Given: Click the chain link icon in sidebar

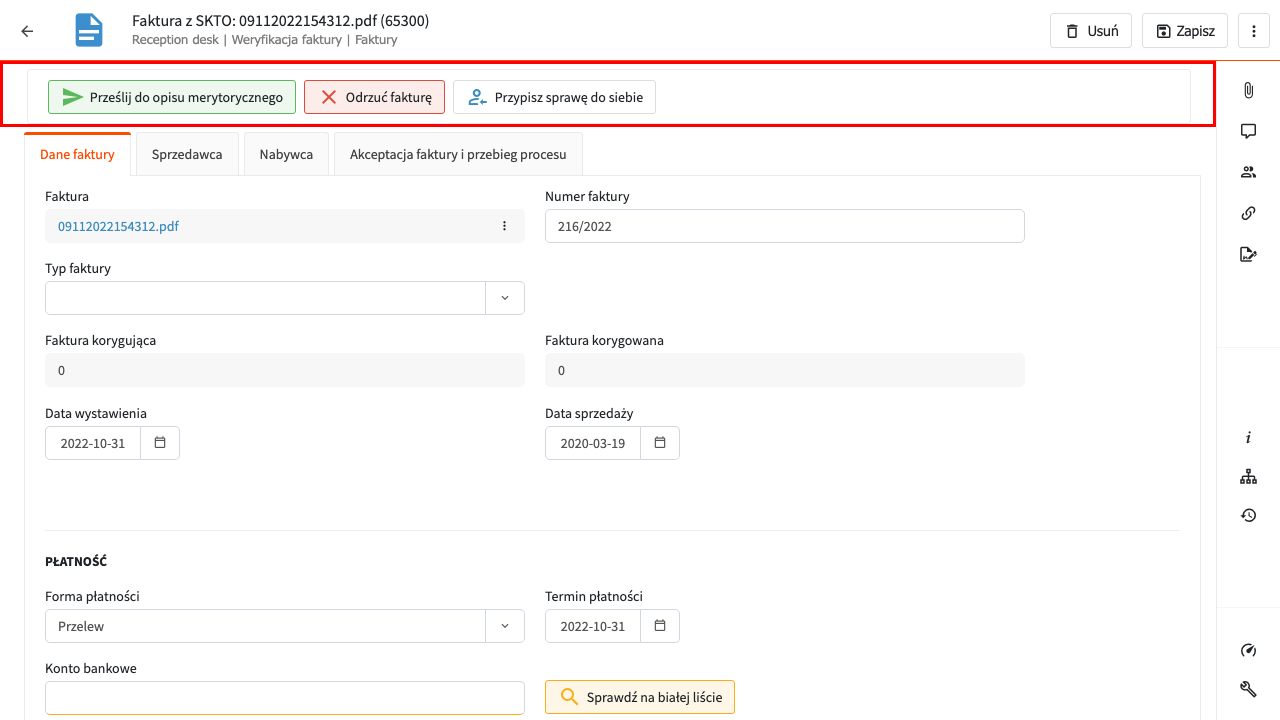Looking at the screenshot, I should 1248,213.
